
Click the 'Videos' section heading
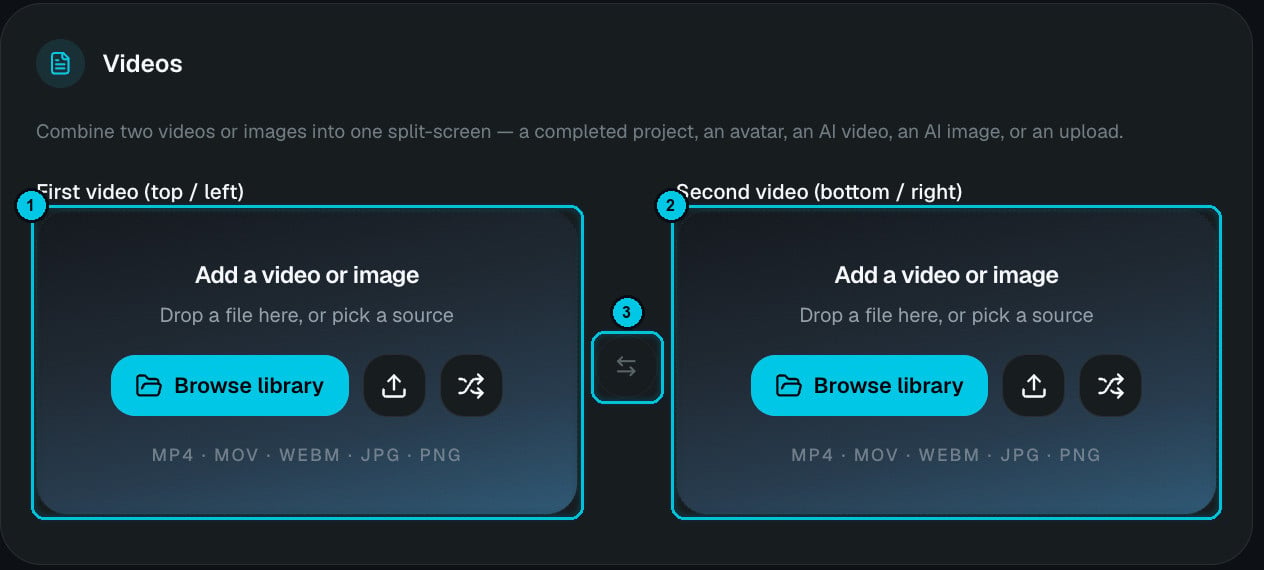[143, 64]
